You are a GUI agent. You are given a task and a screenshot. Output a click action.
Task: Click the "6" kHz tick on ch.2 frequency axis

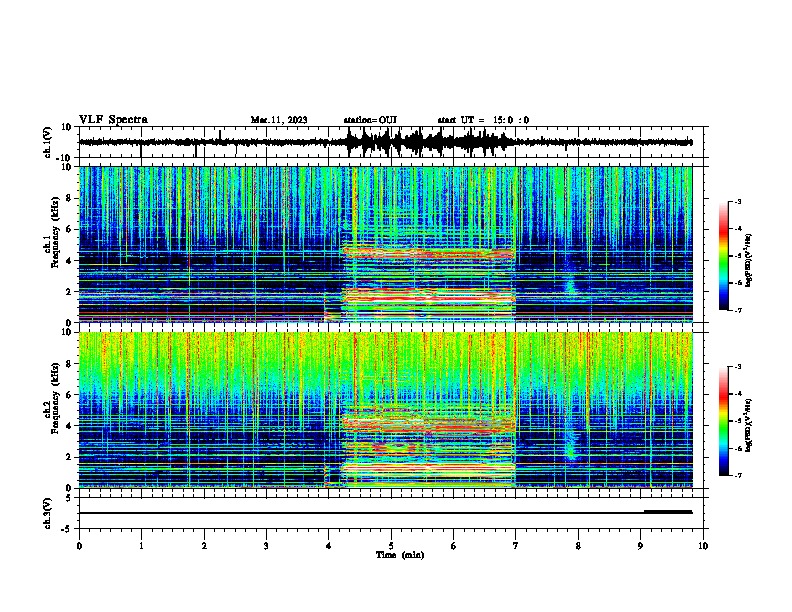click(70, 394)
